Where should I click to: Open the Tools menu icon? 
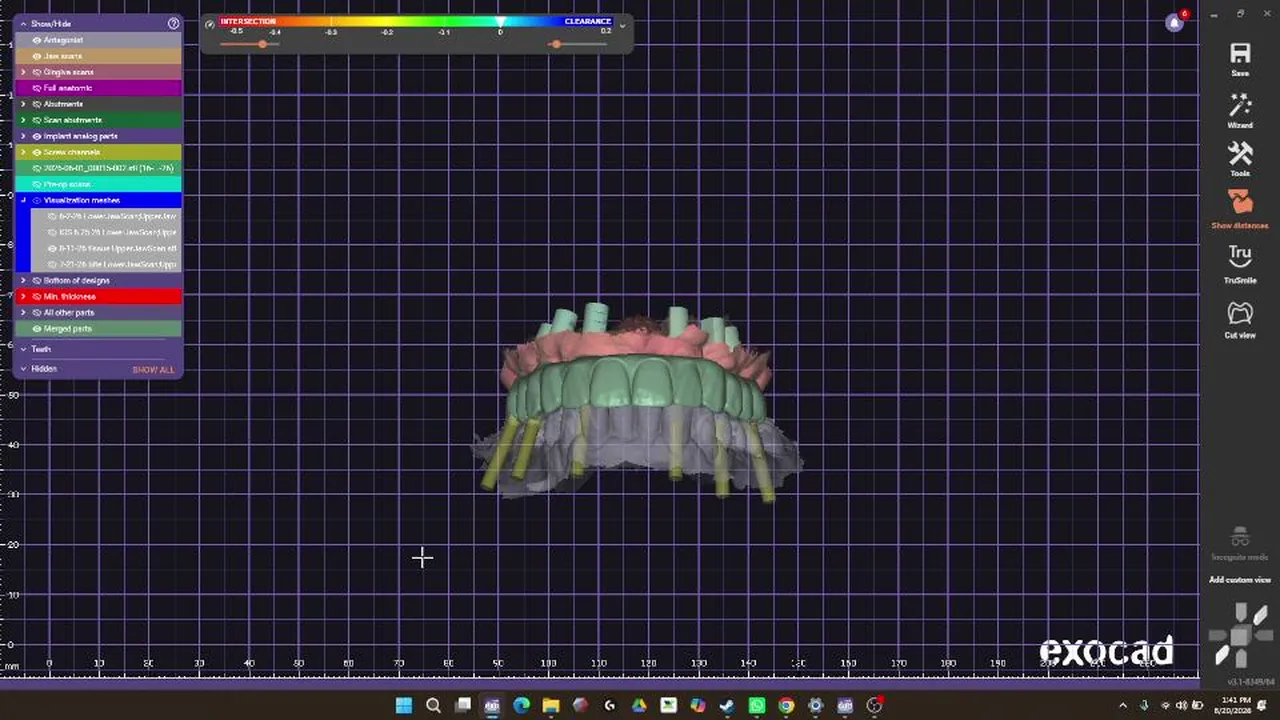1240,154
